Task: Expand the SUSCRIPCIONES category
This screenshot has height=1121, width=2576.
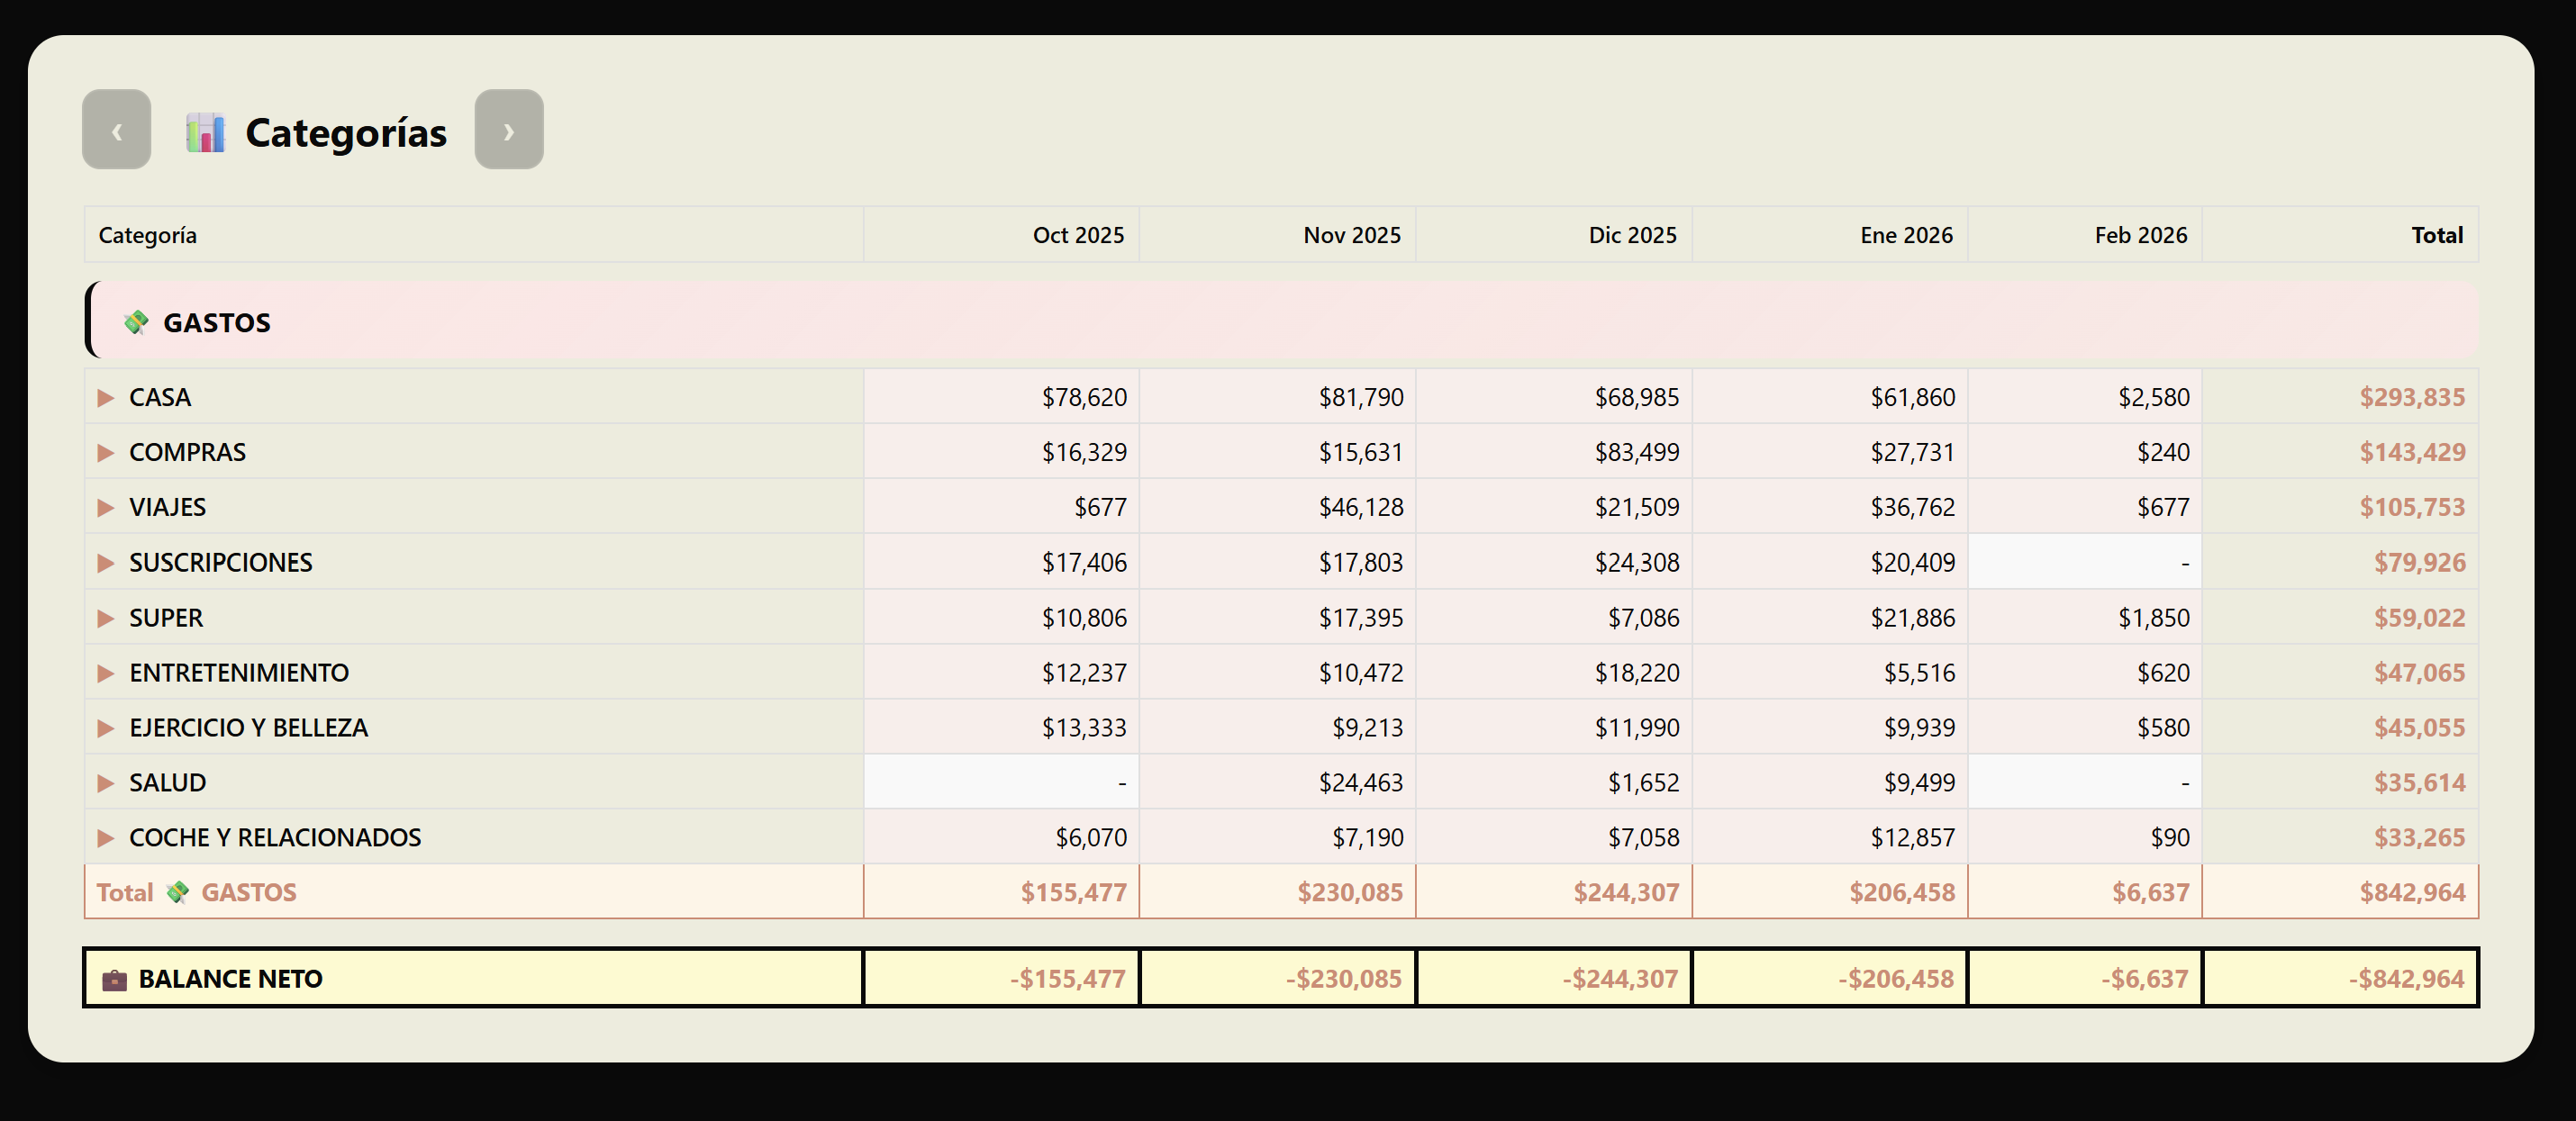Action: coord(105,562)
